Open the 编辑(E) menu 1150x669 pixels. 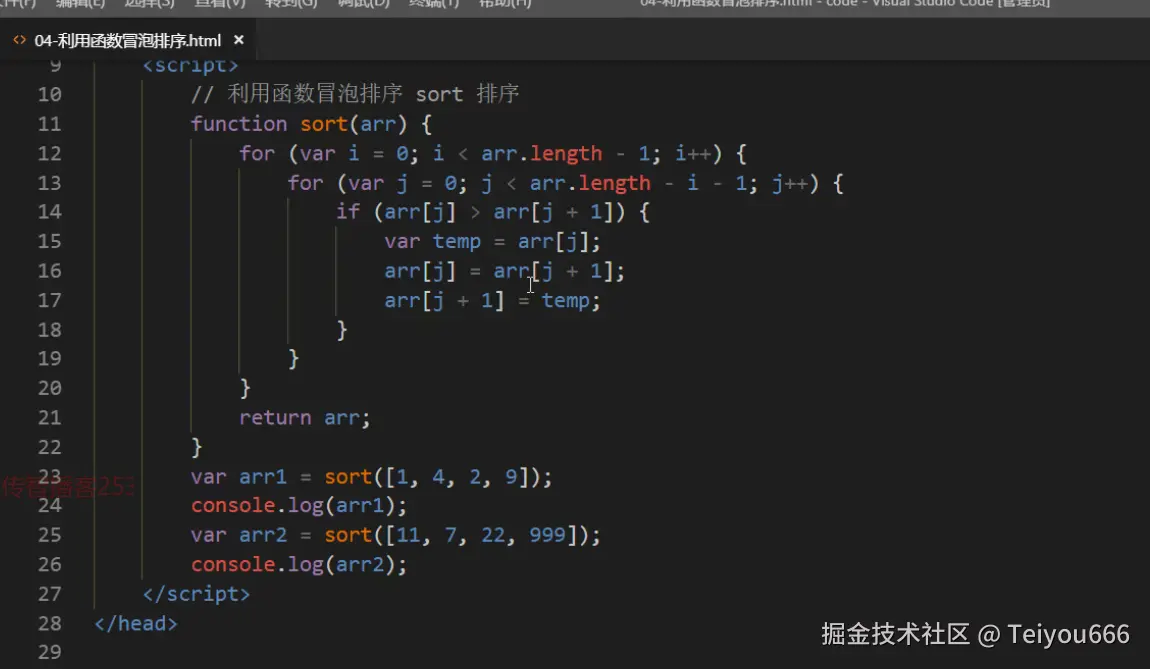80,4
